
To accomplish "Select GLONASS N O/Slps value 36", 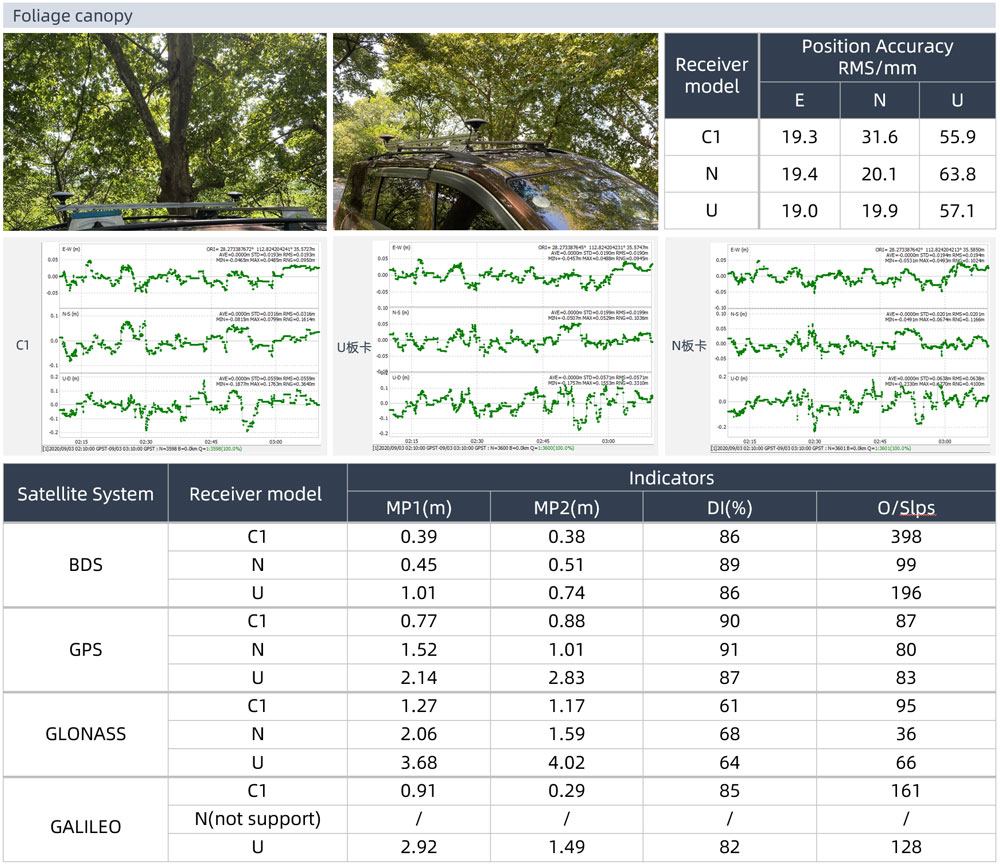I will click(906, 734).
